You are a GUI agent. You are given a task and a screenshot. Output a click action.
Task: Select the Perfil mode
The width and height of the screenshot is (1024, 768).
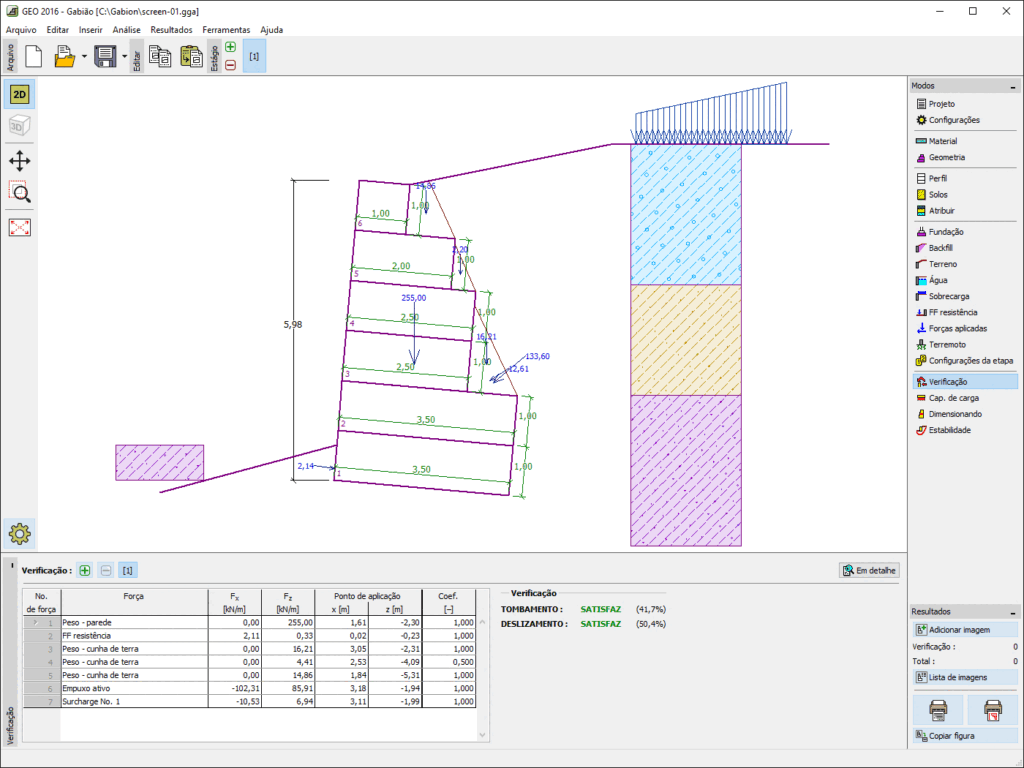[x=965, y=178]
